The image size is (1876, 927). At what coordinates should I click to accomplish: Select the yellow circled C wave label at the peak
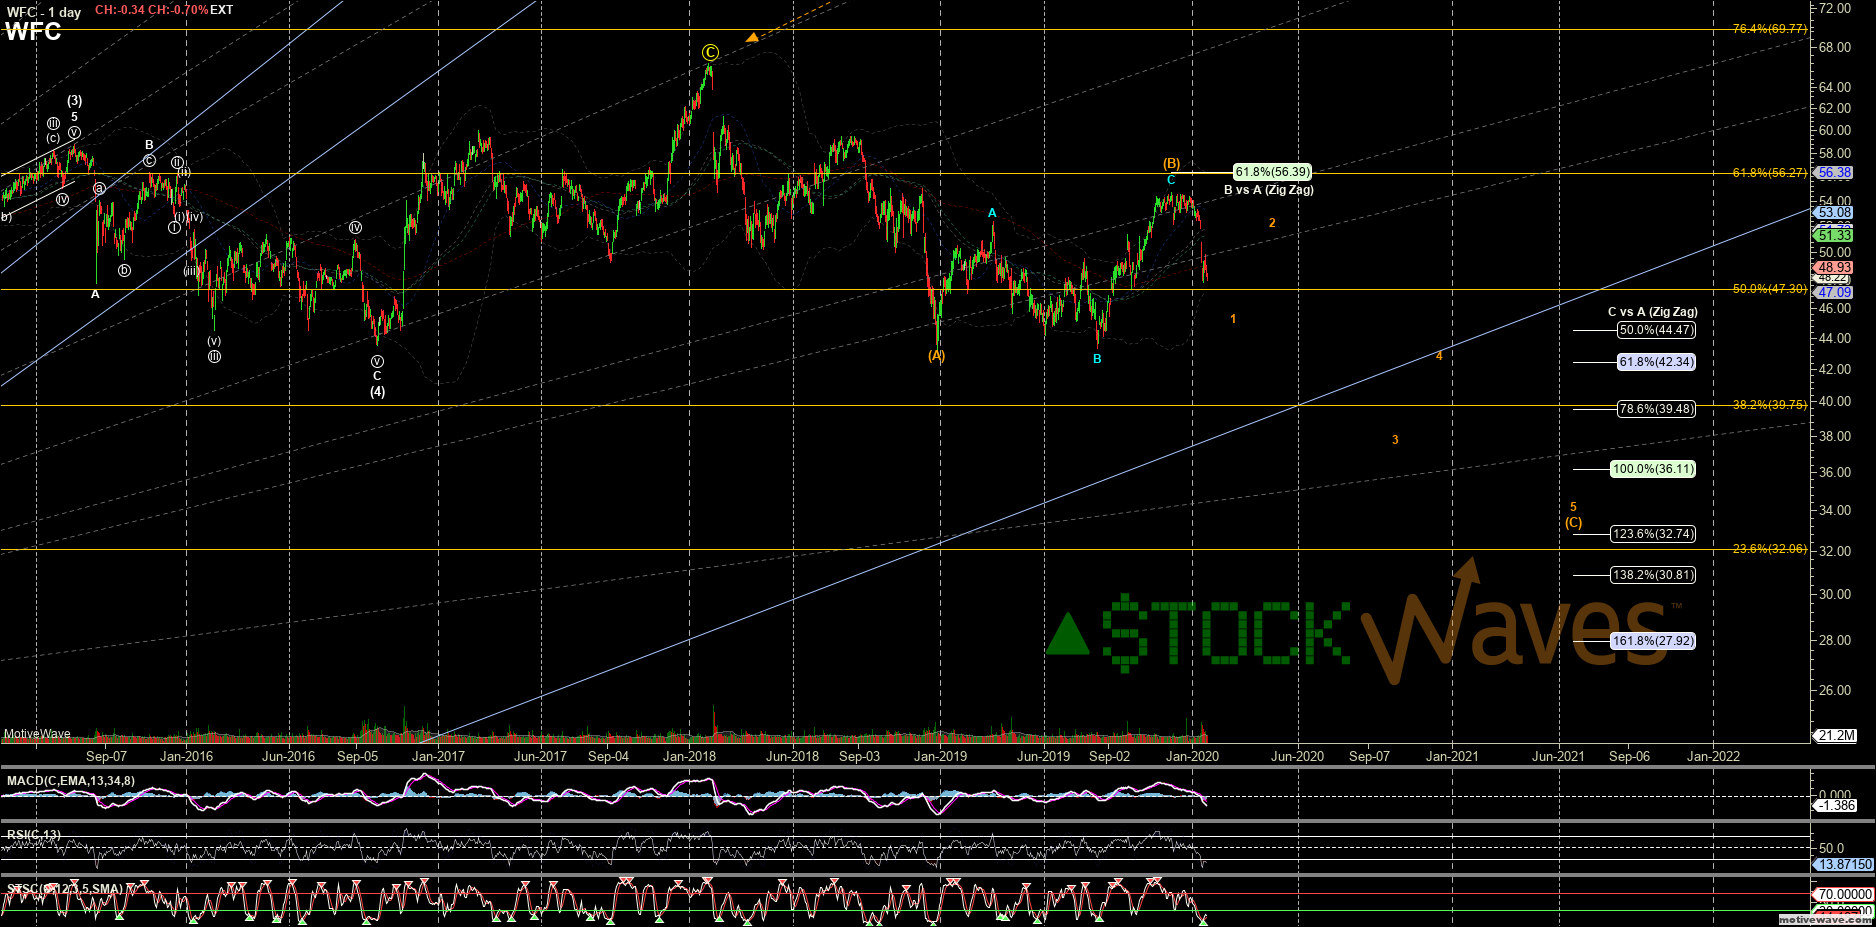click(710, 53)
